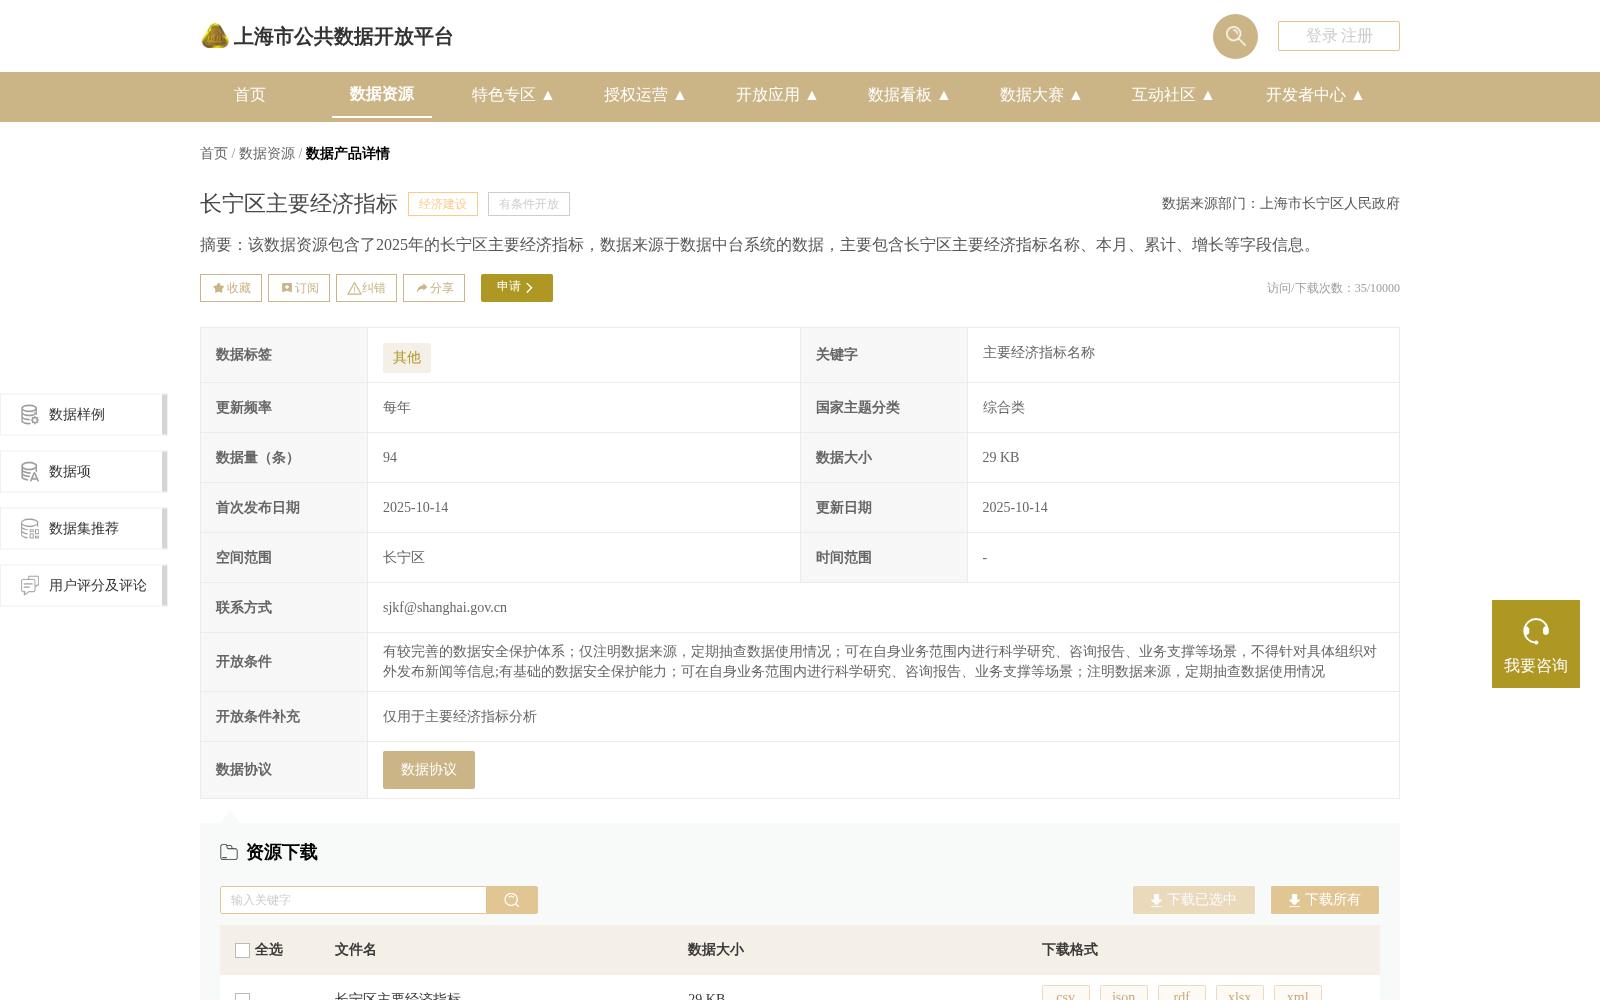Click the platform logo icon
Screen dimensions: 1600x1000
tap(214, 36)
